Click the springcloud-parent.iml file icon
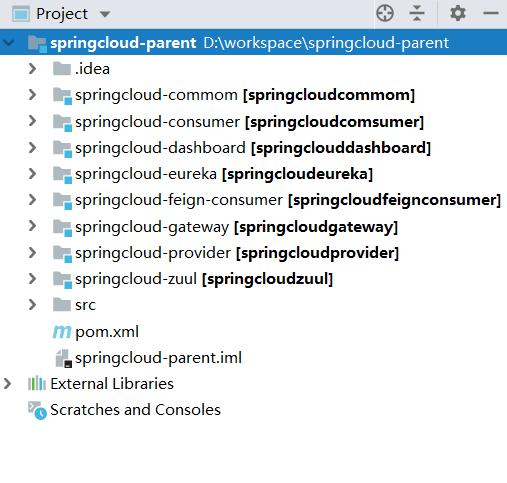The image size is (507, 483). (x=63, y=358)
